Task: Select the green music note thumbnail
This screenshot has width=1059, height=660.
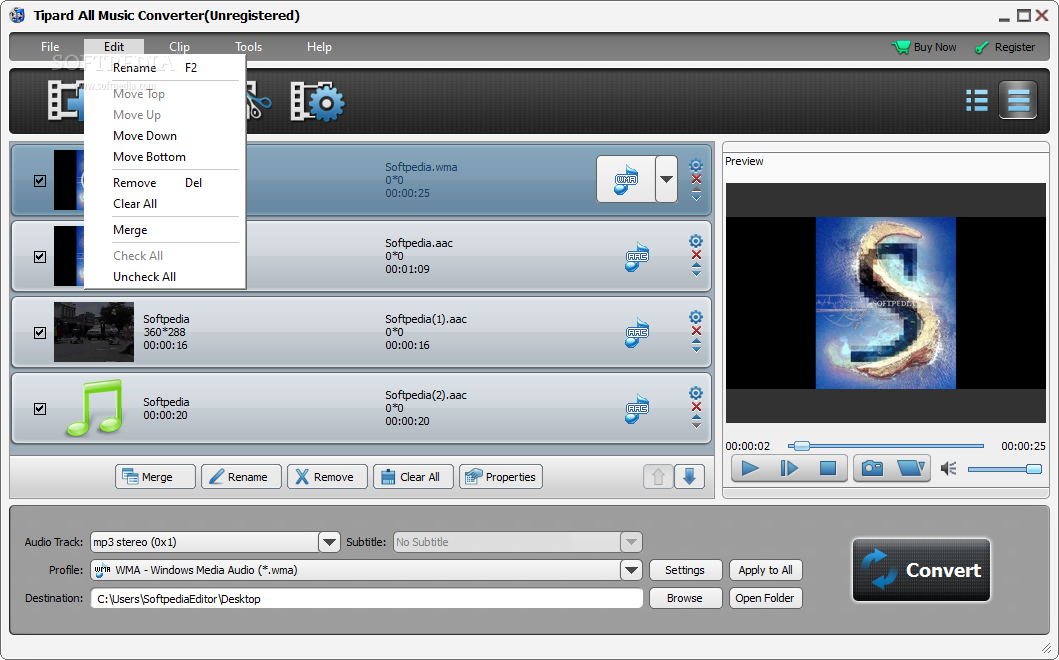Action: click(95, 408)
